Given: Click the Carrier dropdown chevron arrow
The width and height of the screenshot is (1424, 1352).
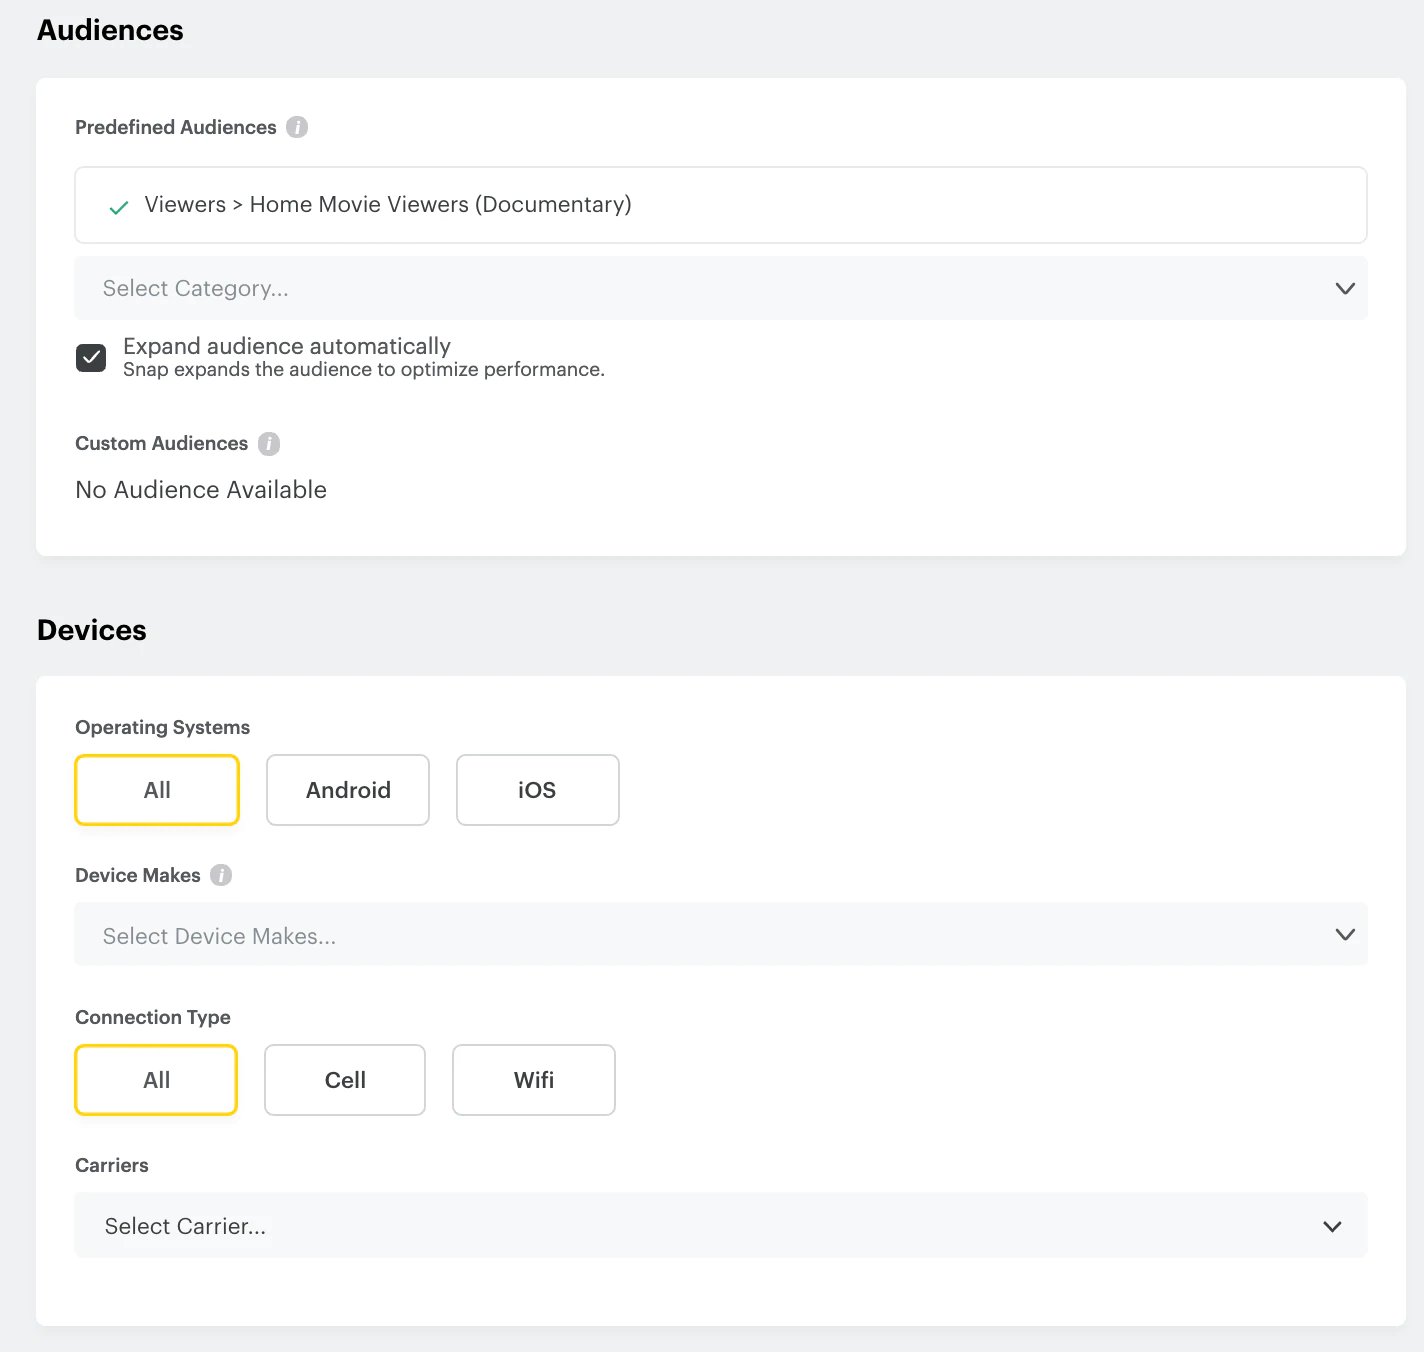Looking at the screenshot, I should [x=1332, y=1226].
